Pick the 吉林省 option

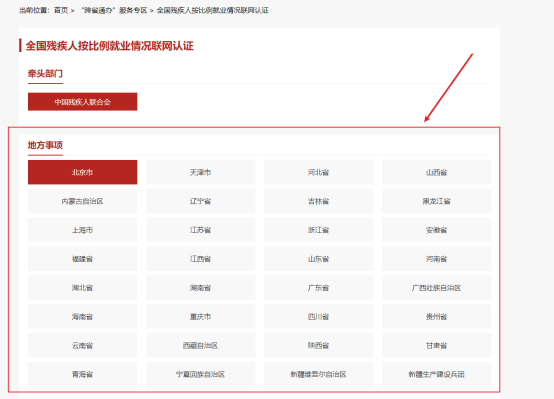[x=318, y=201]
